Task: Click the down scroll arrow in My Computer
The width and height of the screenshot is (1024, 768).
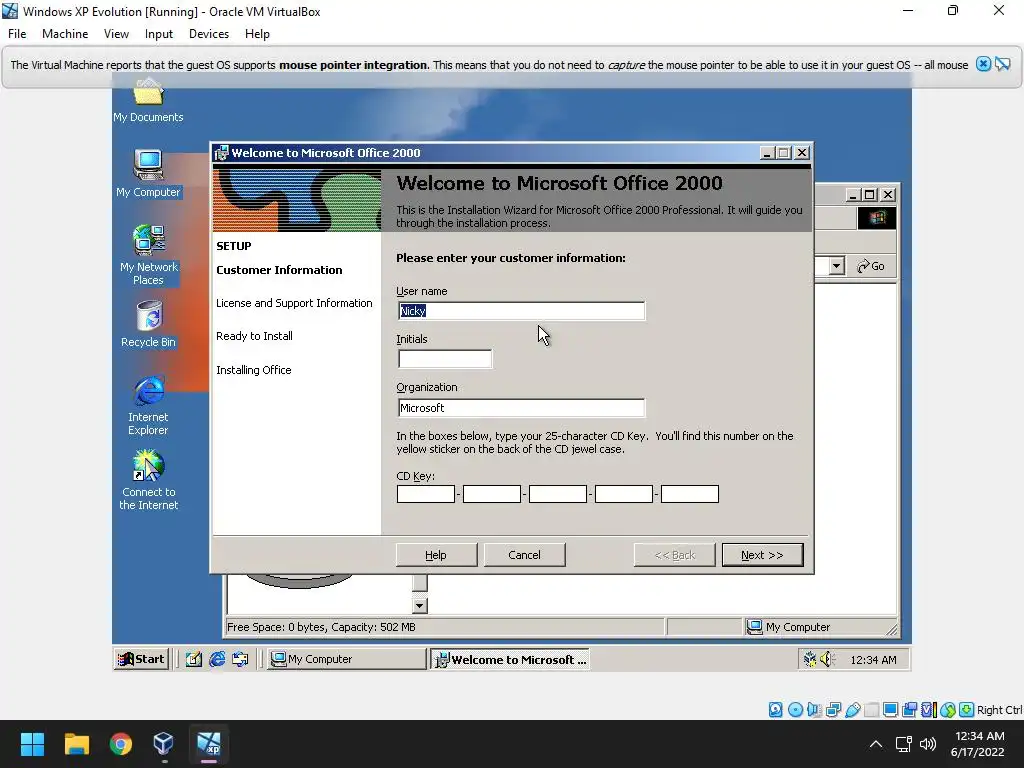Action: 420,605
